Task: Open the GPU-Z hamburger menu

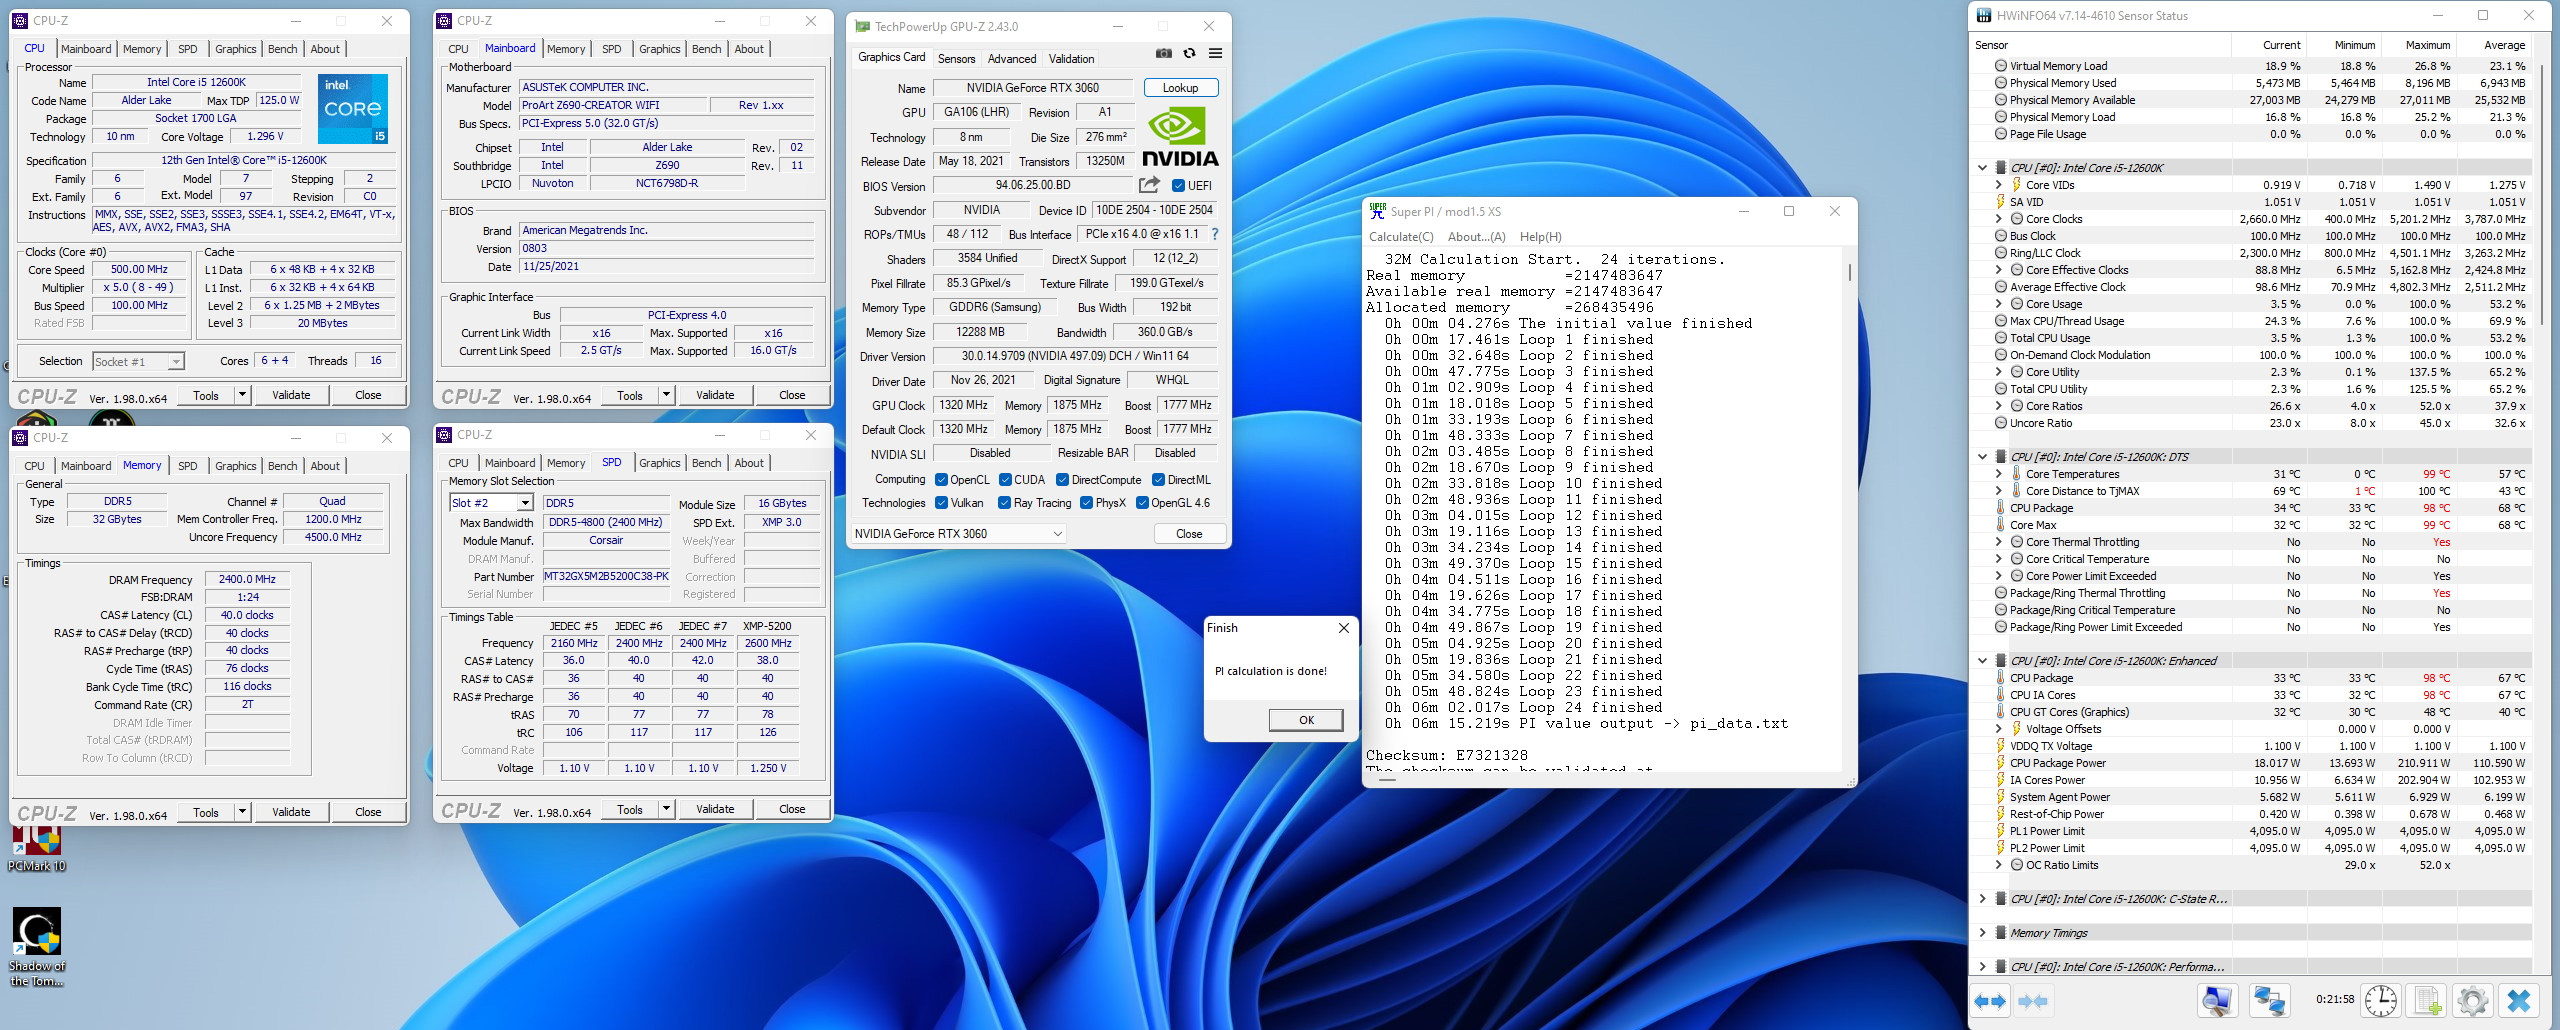Action: coord(1215,54)
